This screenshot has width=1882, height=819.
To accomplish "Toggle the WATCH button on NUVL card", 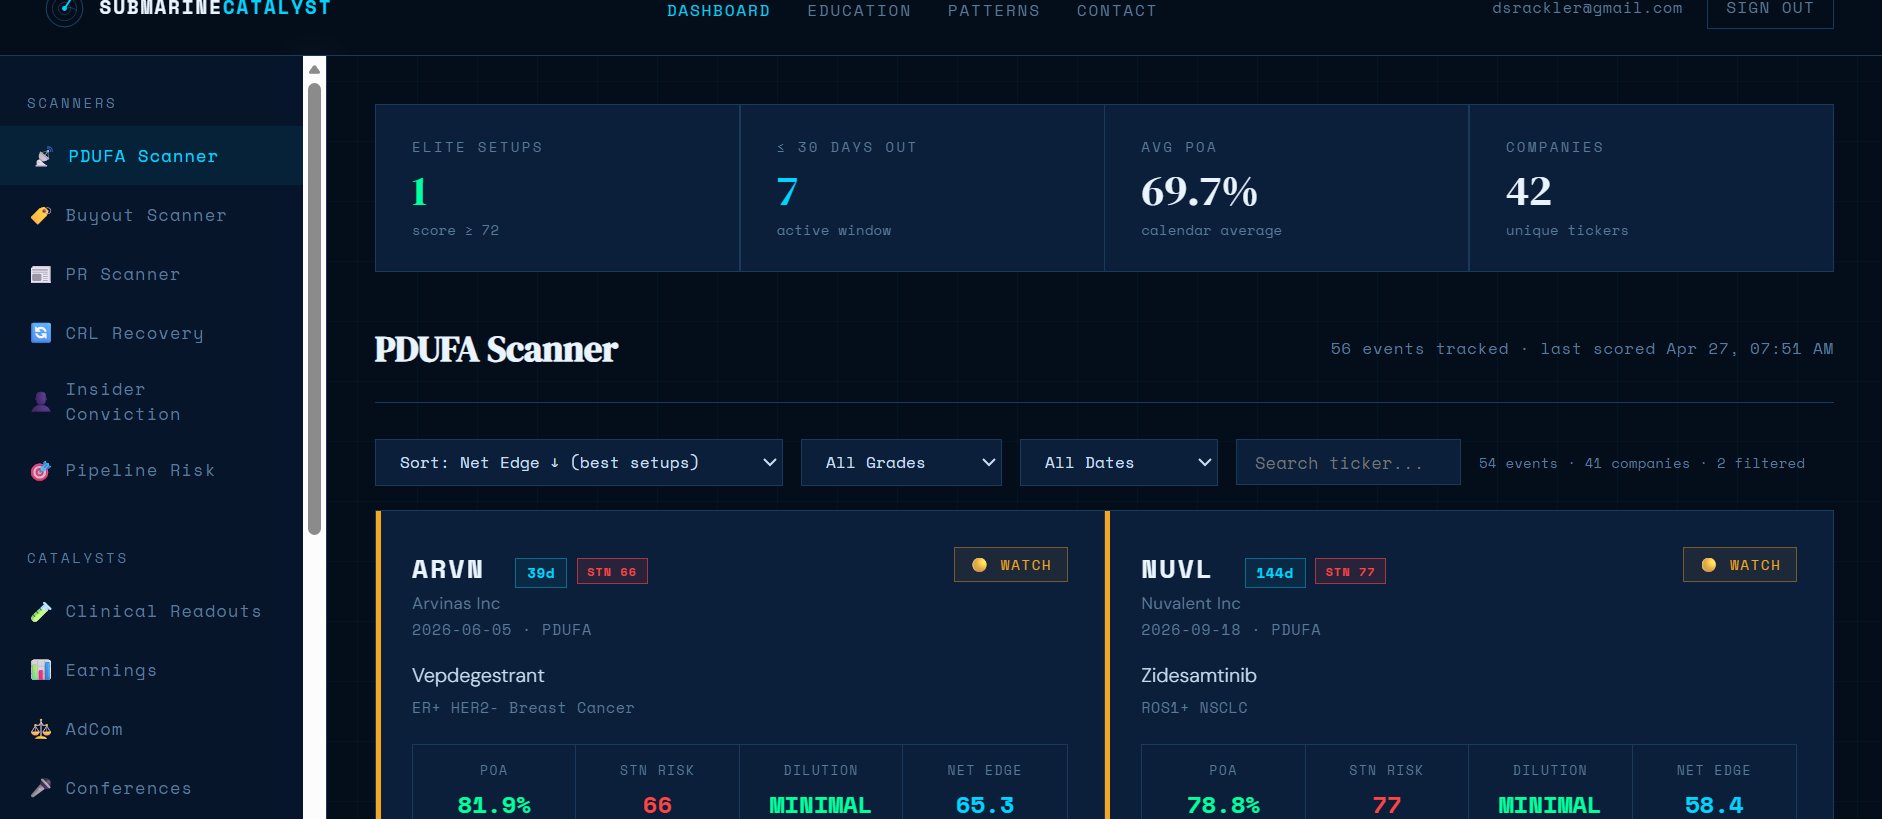I will [1739, 565].
